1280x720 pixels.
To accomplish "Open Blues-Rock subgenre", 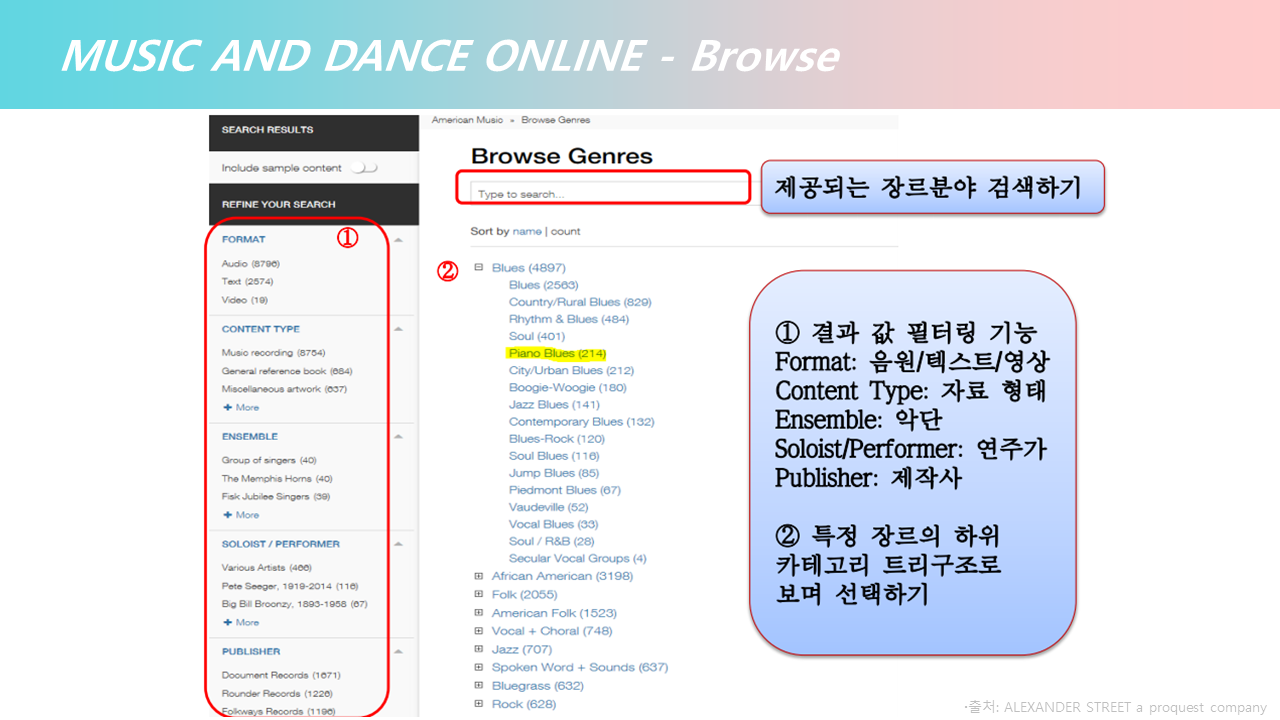I will click(557, 439).
